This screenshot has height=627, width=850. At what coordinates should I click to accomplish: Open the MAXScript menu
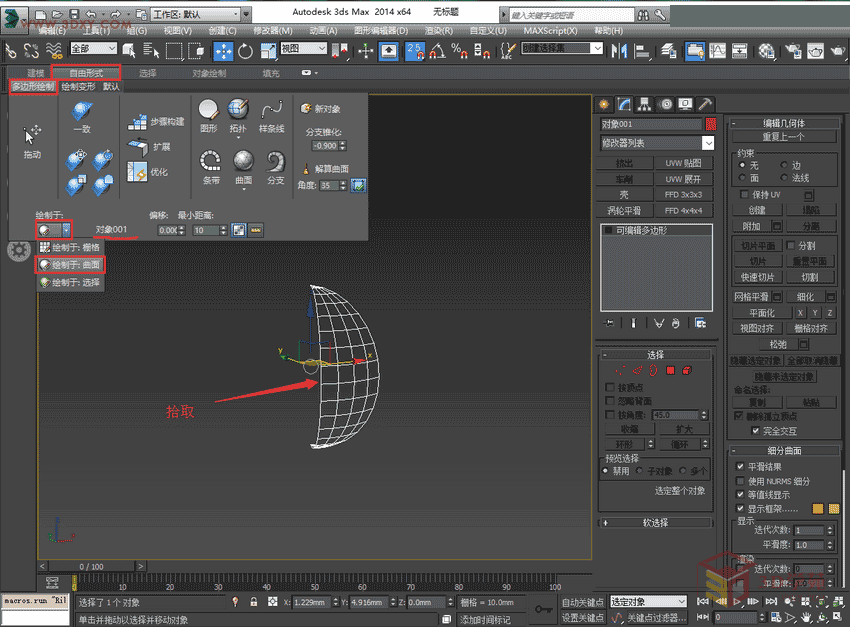pyautogui.click(x=549, y=31)
